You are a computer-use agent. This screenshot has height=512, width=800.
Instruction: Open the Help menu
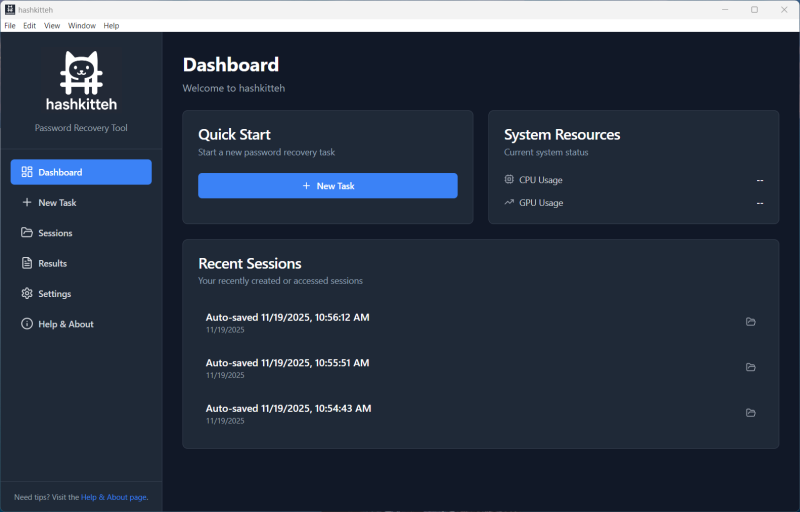point(111,25)
